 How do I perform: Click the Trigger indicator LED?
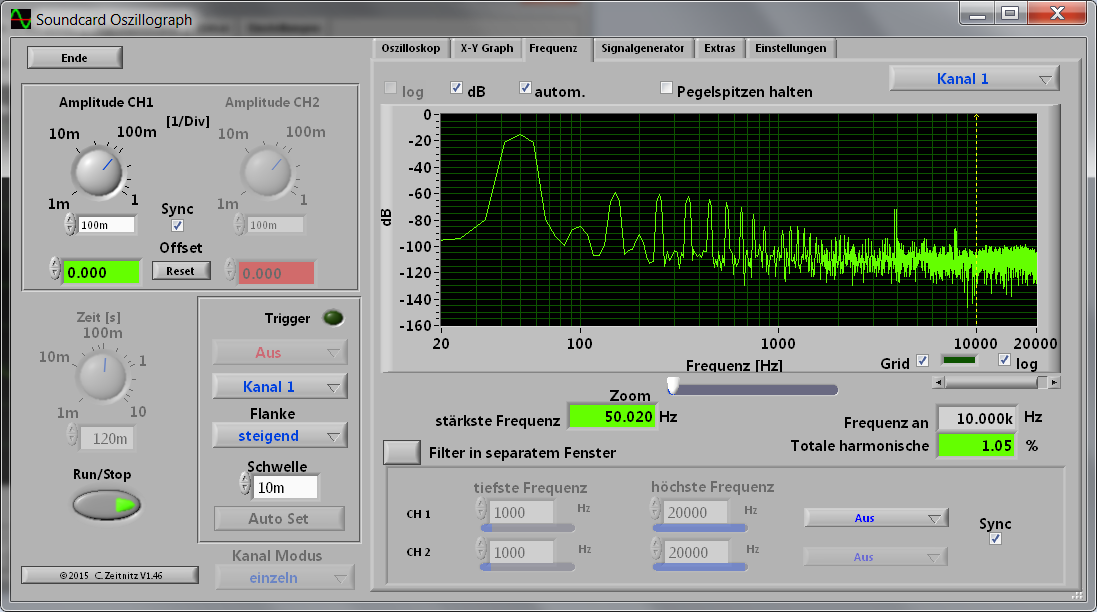point(333,318)
